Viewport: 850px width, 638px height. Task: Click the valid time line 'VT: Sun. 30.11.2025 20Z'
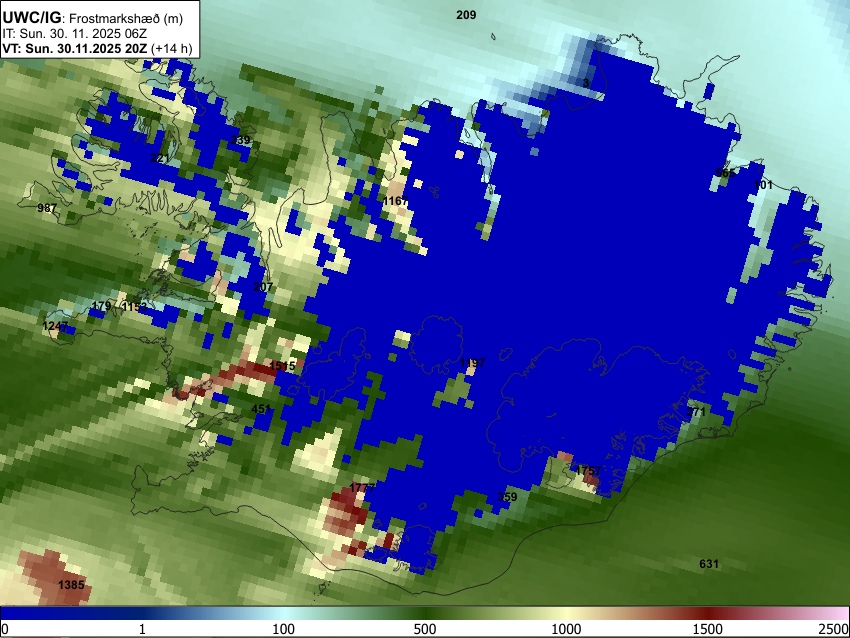pyautogui.click(x=75, y=48)
